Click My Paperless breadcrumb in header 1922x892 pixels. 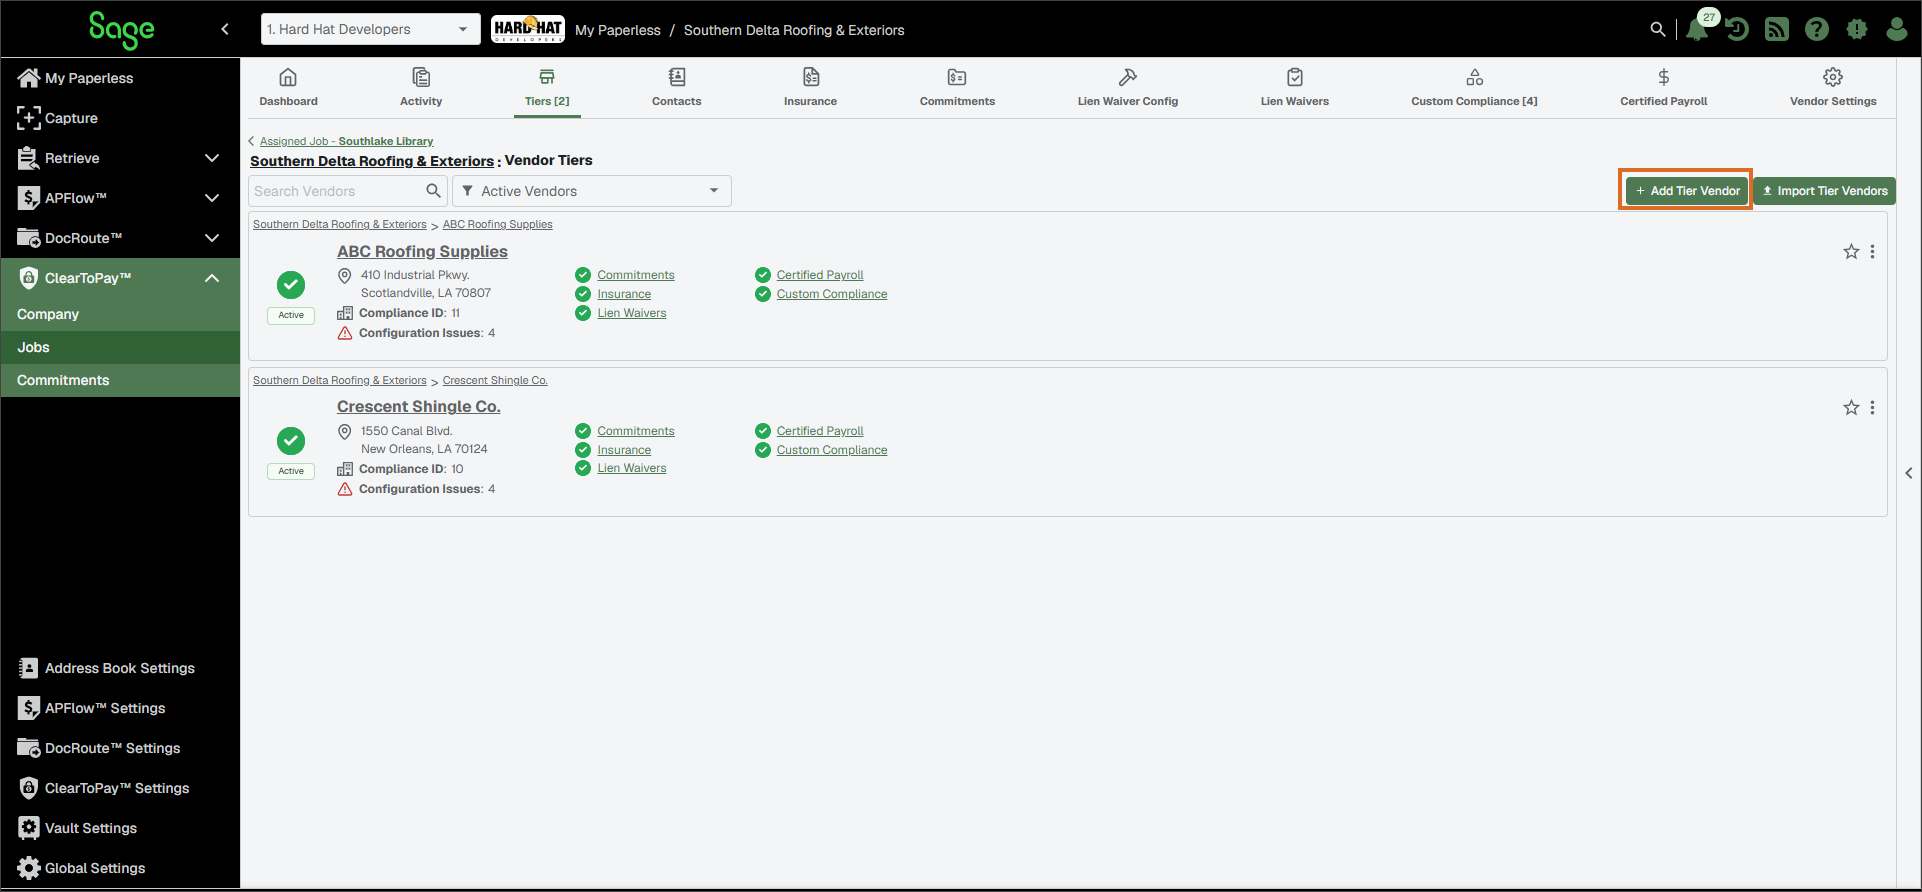point(618,30)
